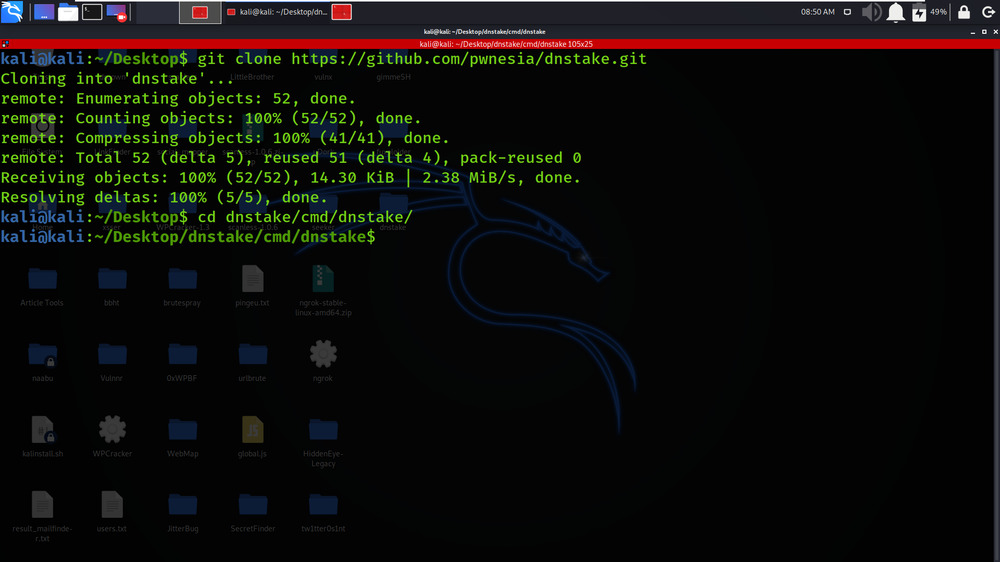Image resolution: width=1000 pixels, height=562 pixels.
Task: Click the terminal window title text
Action: [x=484, y=31]
